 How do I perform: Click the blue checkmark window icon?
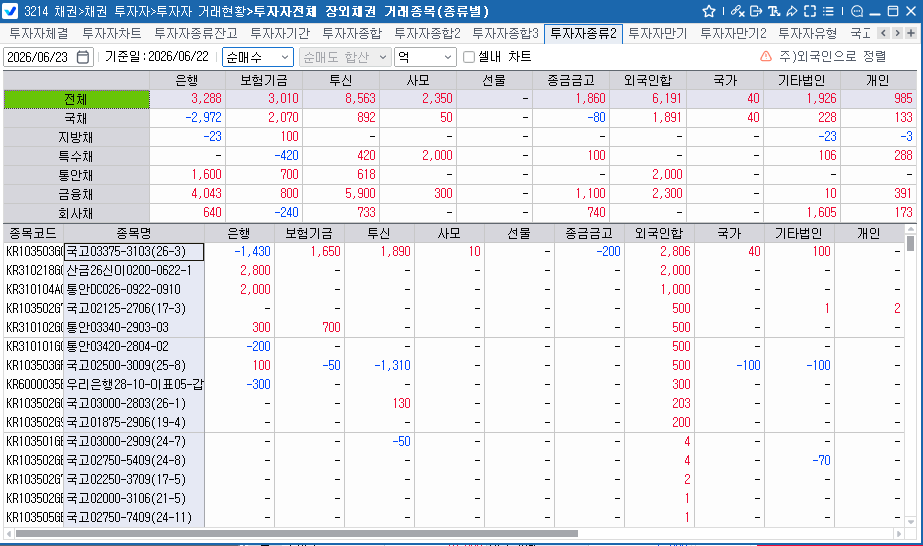pos(10,11)
